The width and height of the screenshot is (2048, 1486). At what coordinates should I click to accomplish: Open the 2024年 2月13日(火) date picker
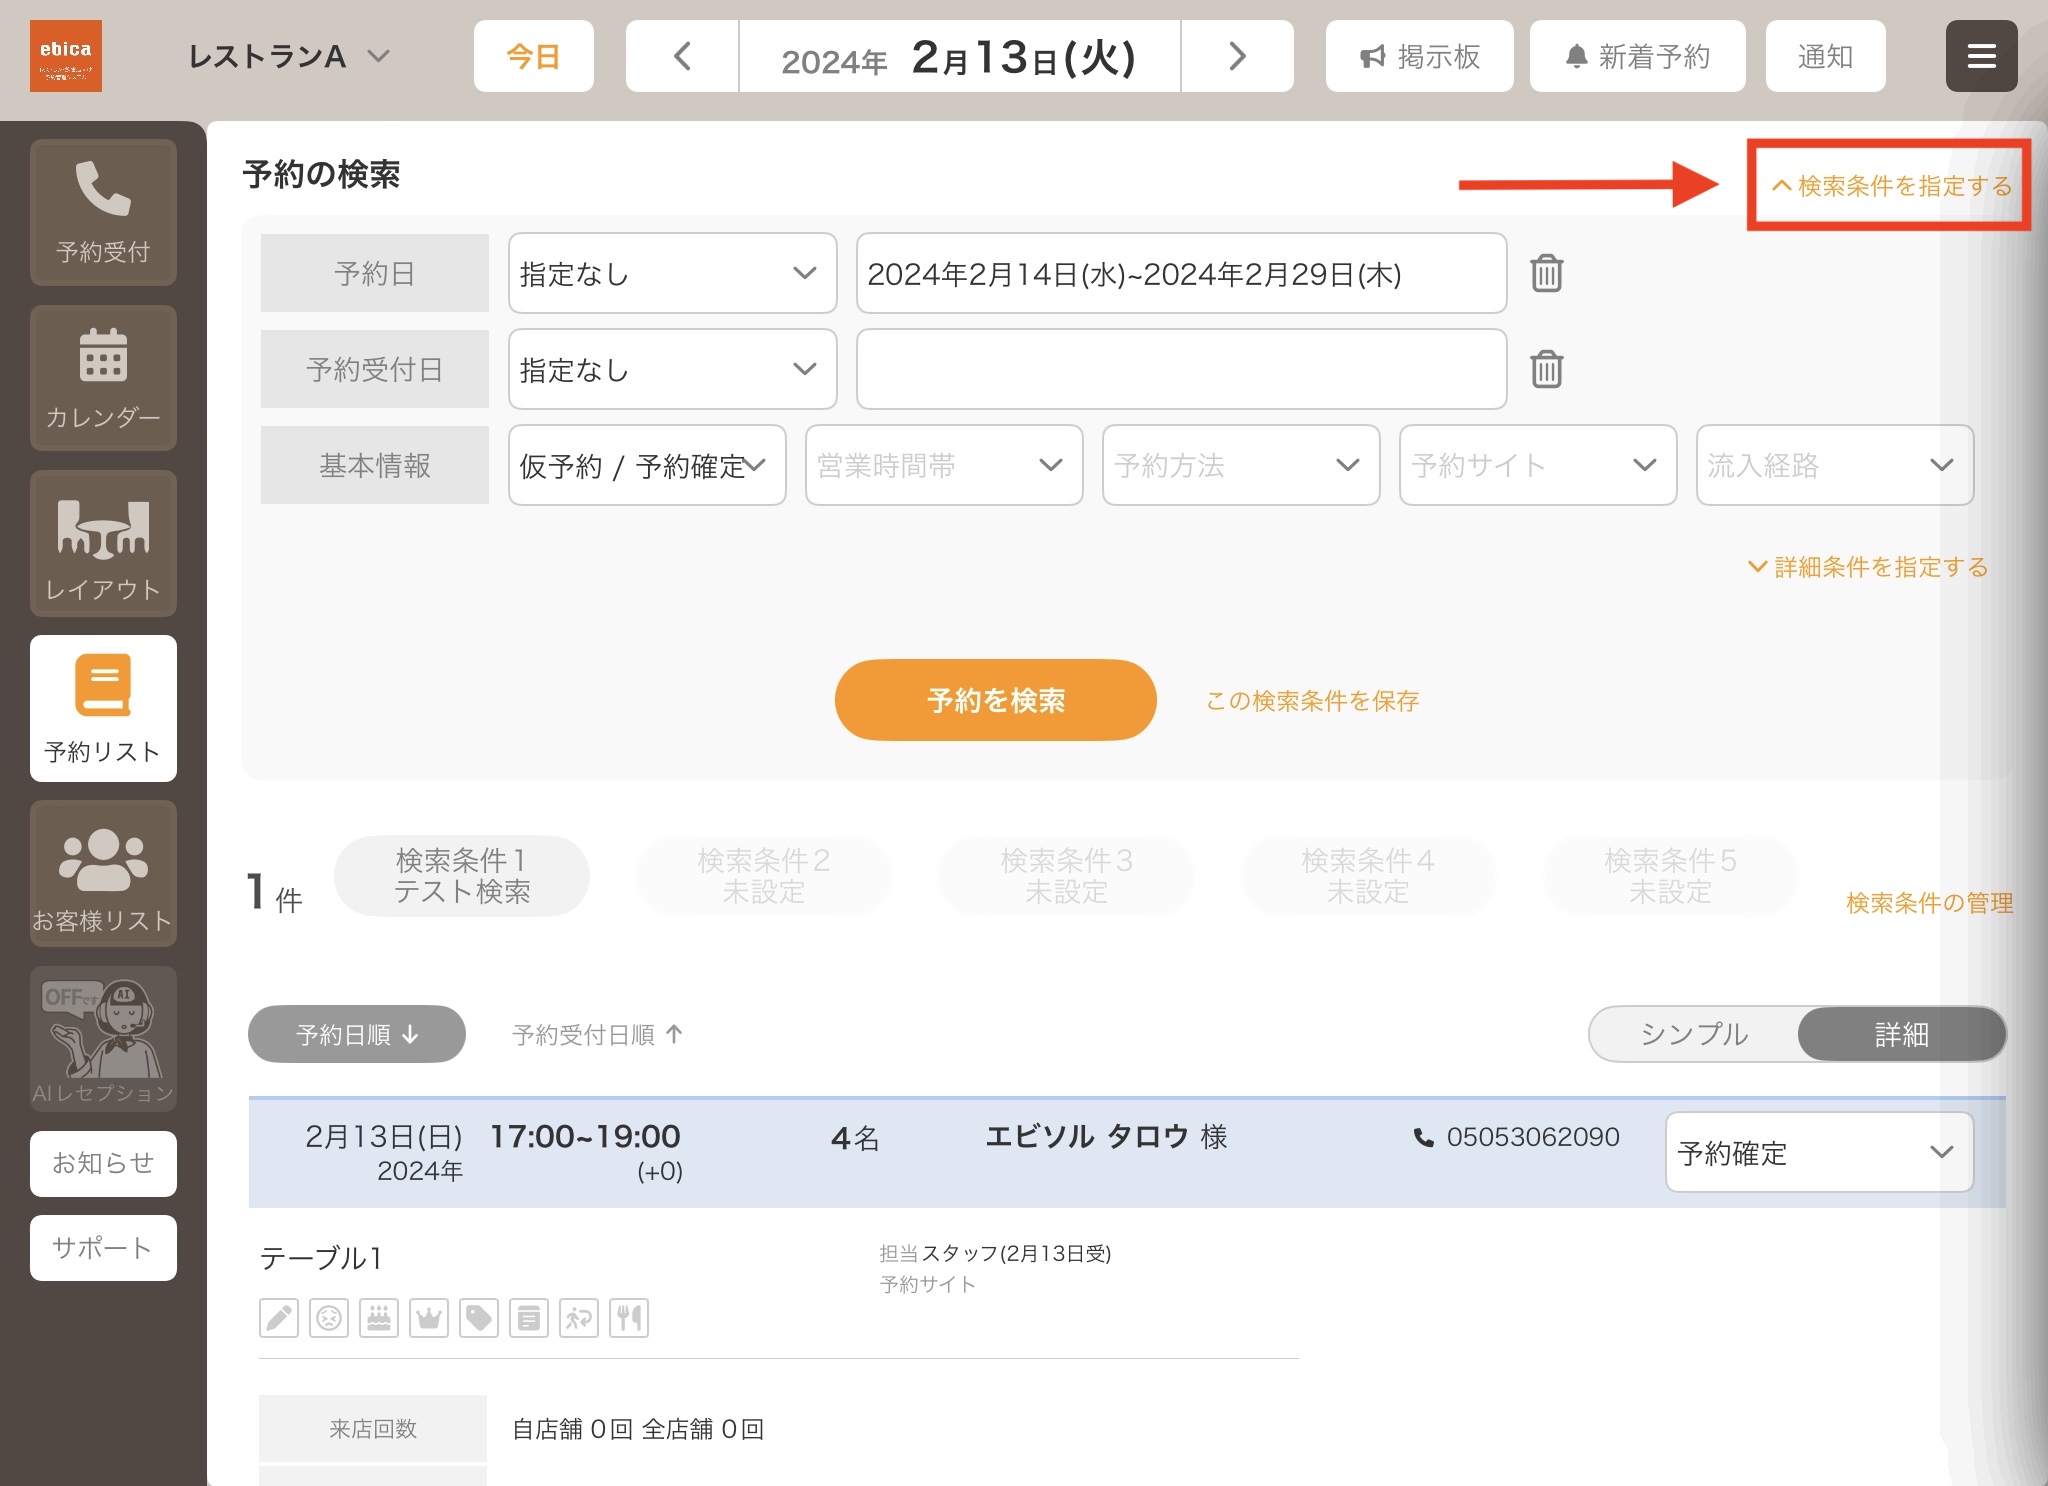pyautogui.click(x=960, y=56)
